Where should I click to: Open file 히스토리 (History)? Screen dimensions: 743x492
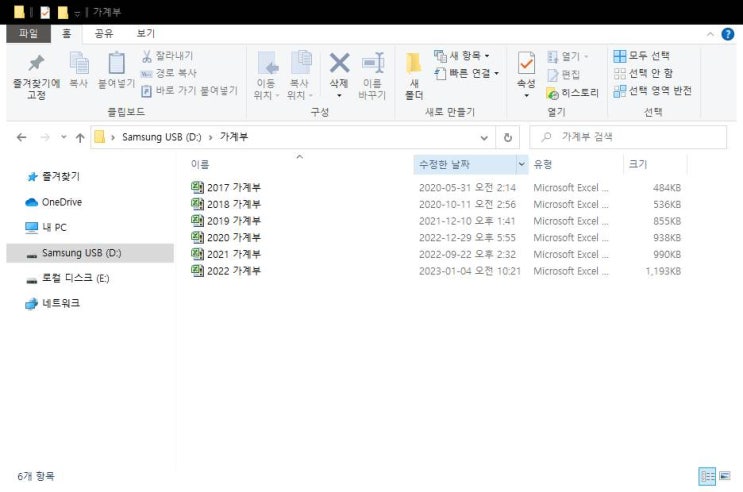pyautogui.click(x=572, y=93)
